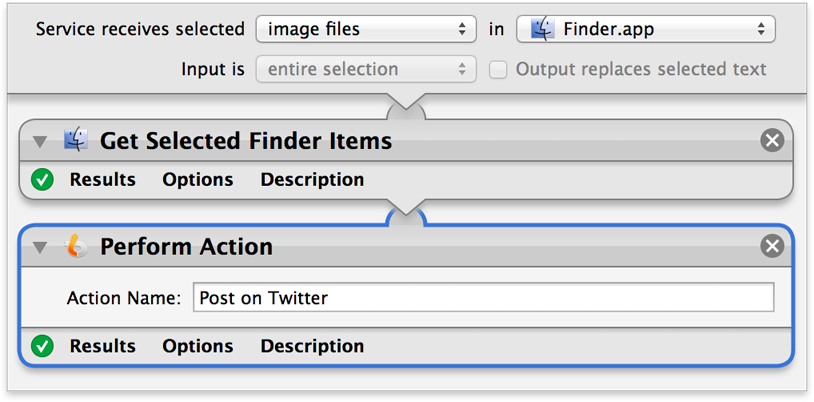Image resolution: width=814 pixels, height=402 pixels.
Task: Click the Action Name text field
Action: pos(483,298)
